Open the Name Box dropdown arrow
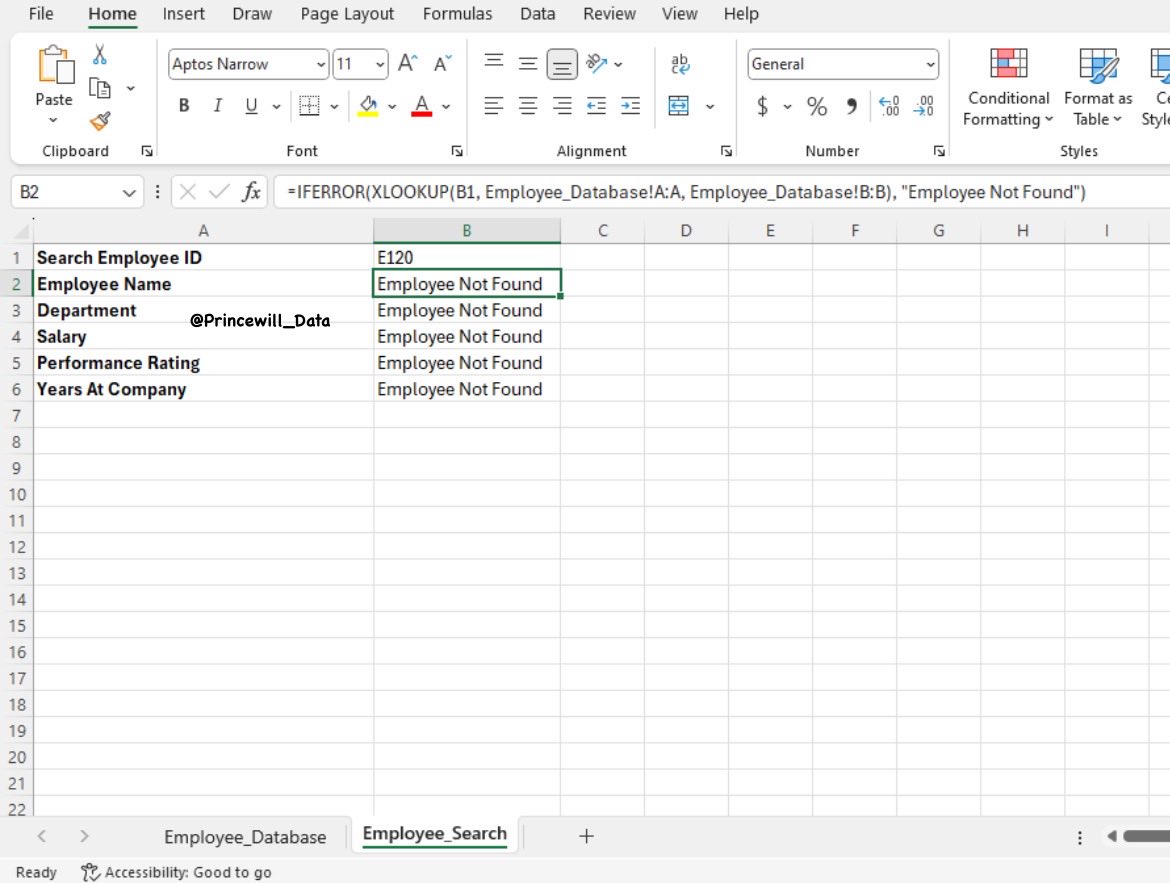The width and height of the screenshot is (1170, 883). pos(128,193)
